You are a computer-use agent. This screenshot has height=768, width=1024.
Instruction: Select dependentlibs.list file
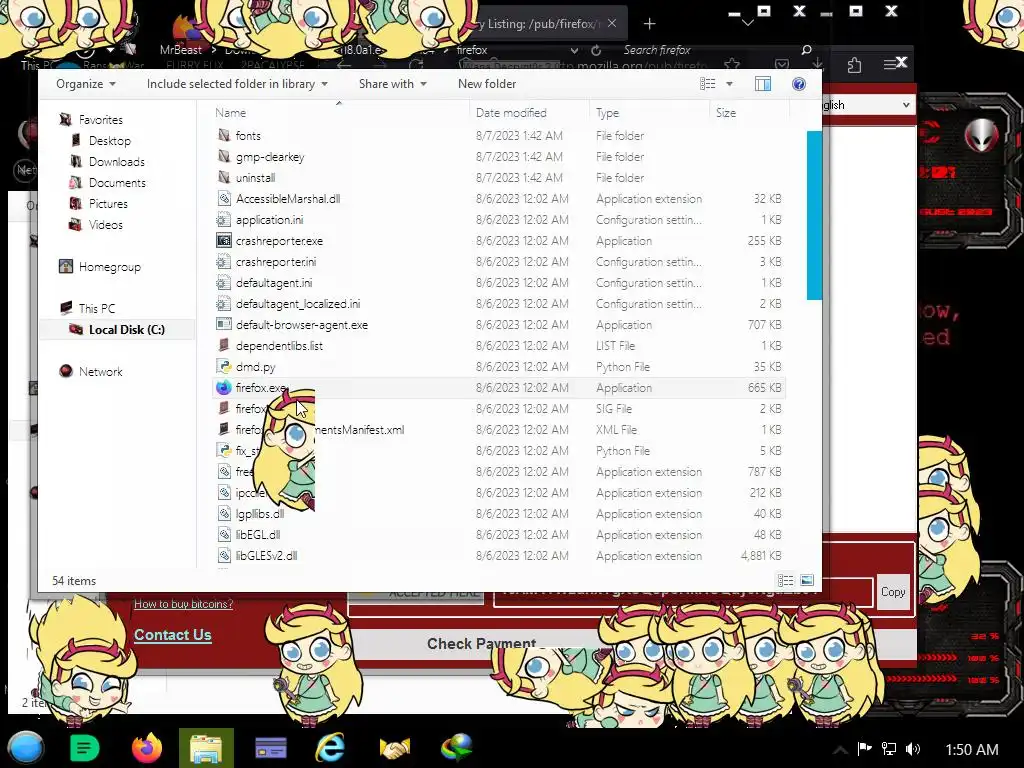point(279,345)
